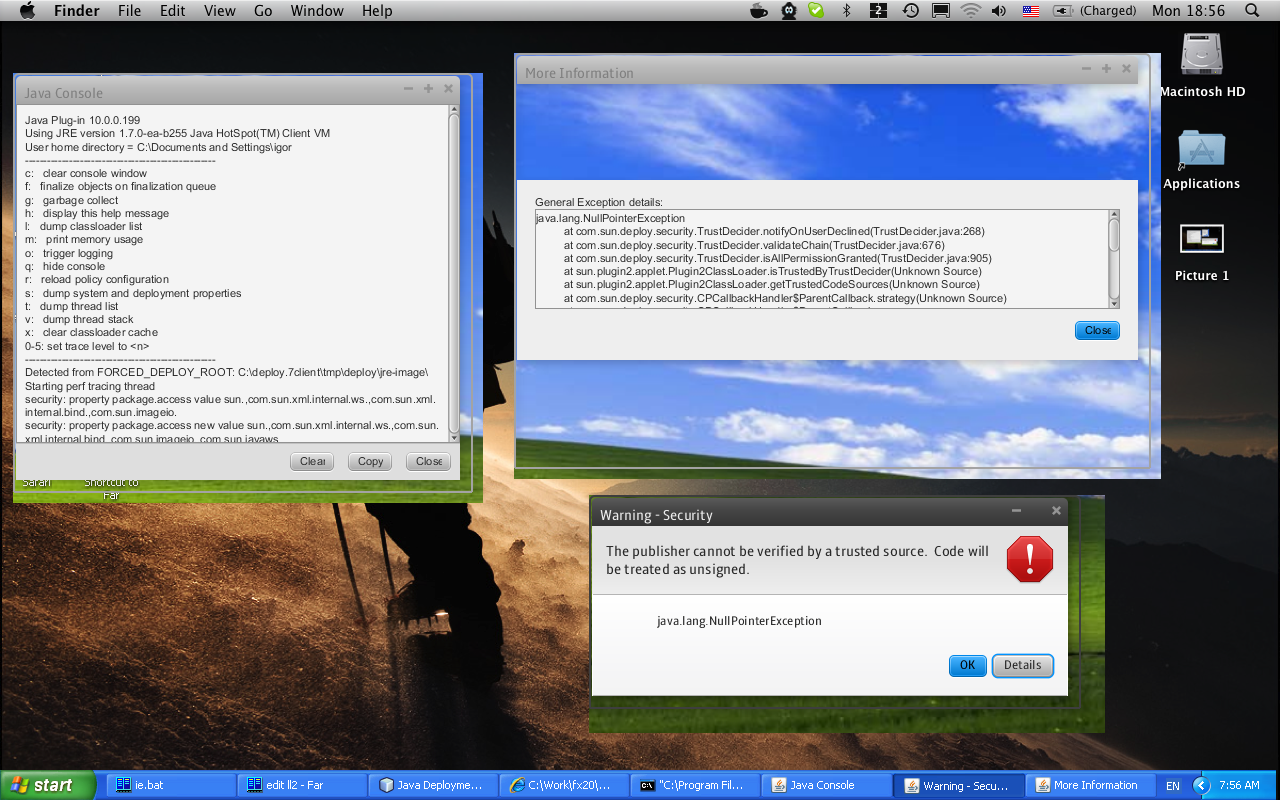Open the Applications folder icon
The image size is (1280, 800).
[x=1201, y=150]
